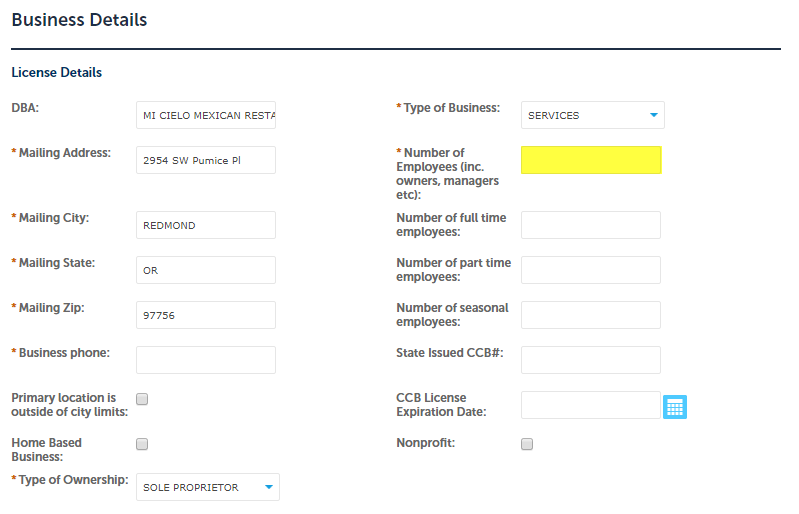This screenshot has width=799, height=514.
Task: Click the State Issued CCB# field
Action: point(591,360)
